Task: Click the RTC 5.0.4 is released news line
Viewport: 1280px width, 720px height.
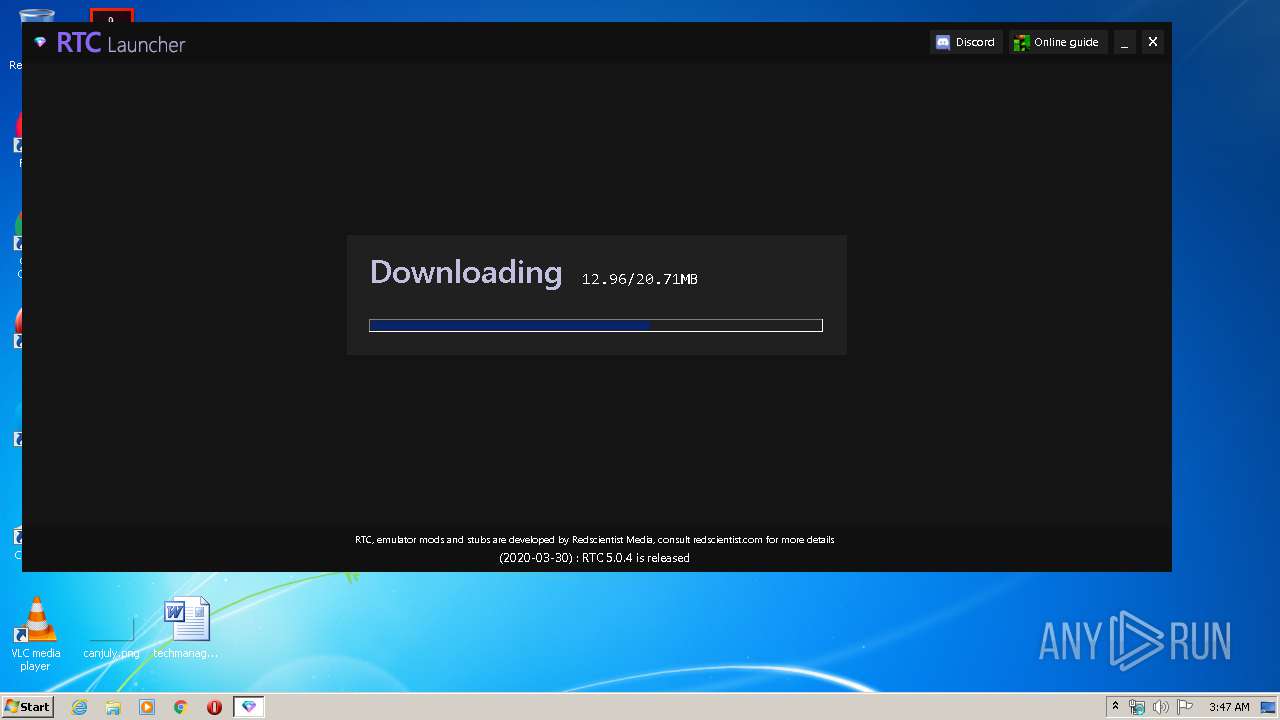Action: tap(594, 558)
